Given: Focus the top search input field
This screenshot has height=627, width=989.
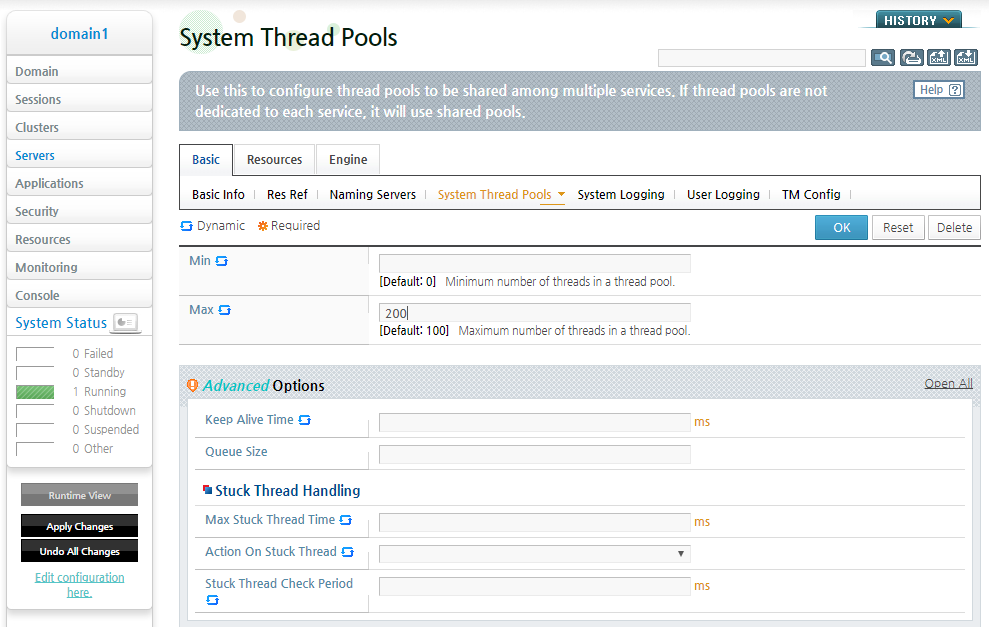Looking at the screenshot, I should pos(761,58).
